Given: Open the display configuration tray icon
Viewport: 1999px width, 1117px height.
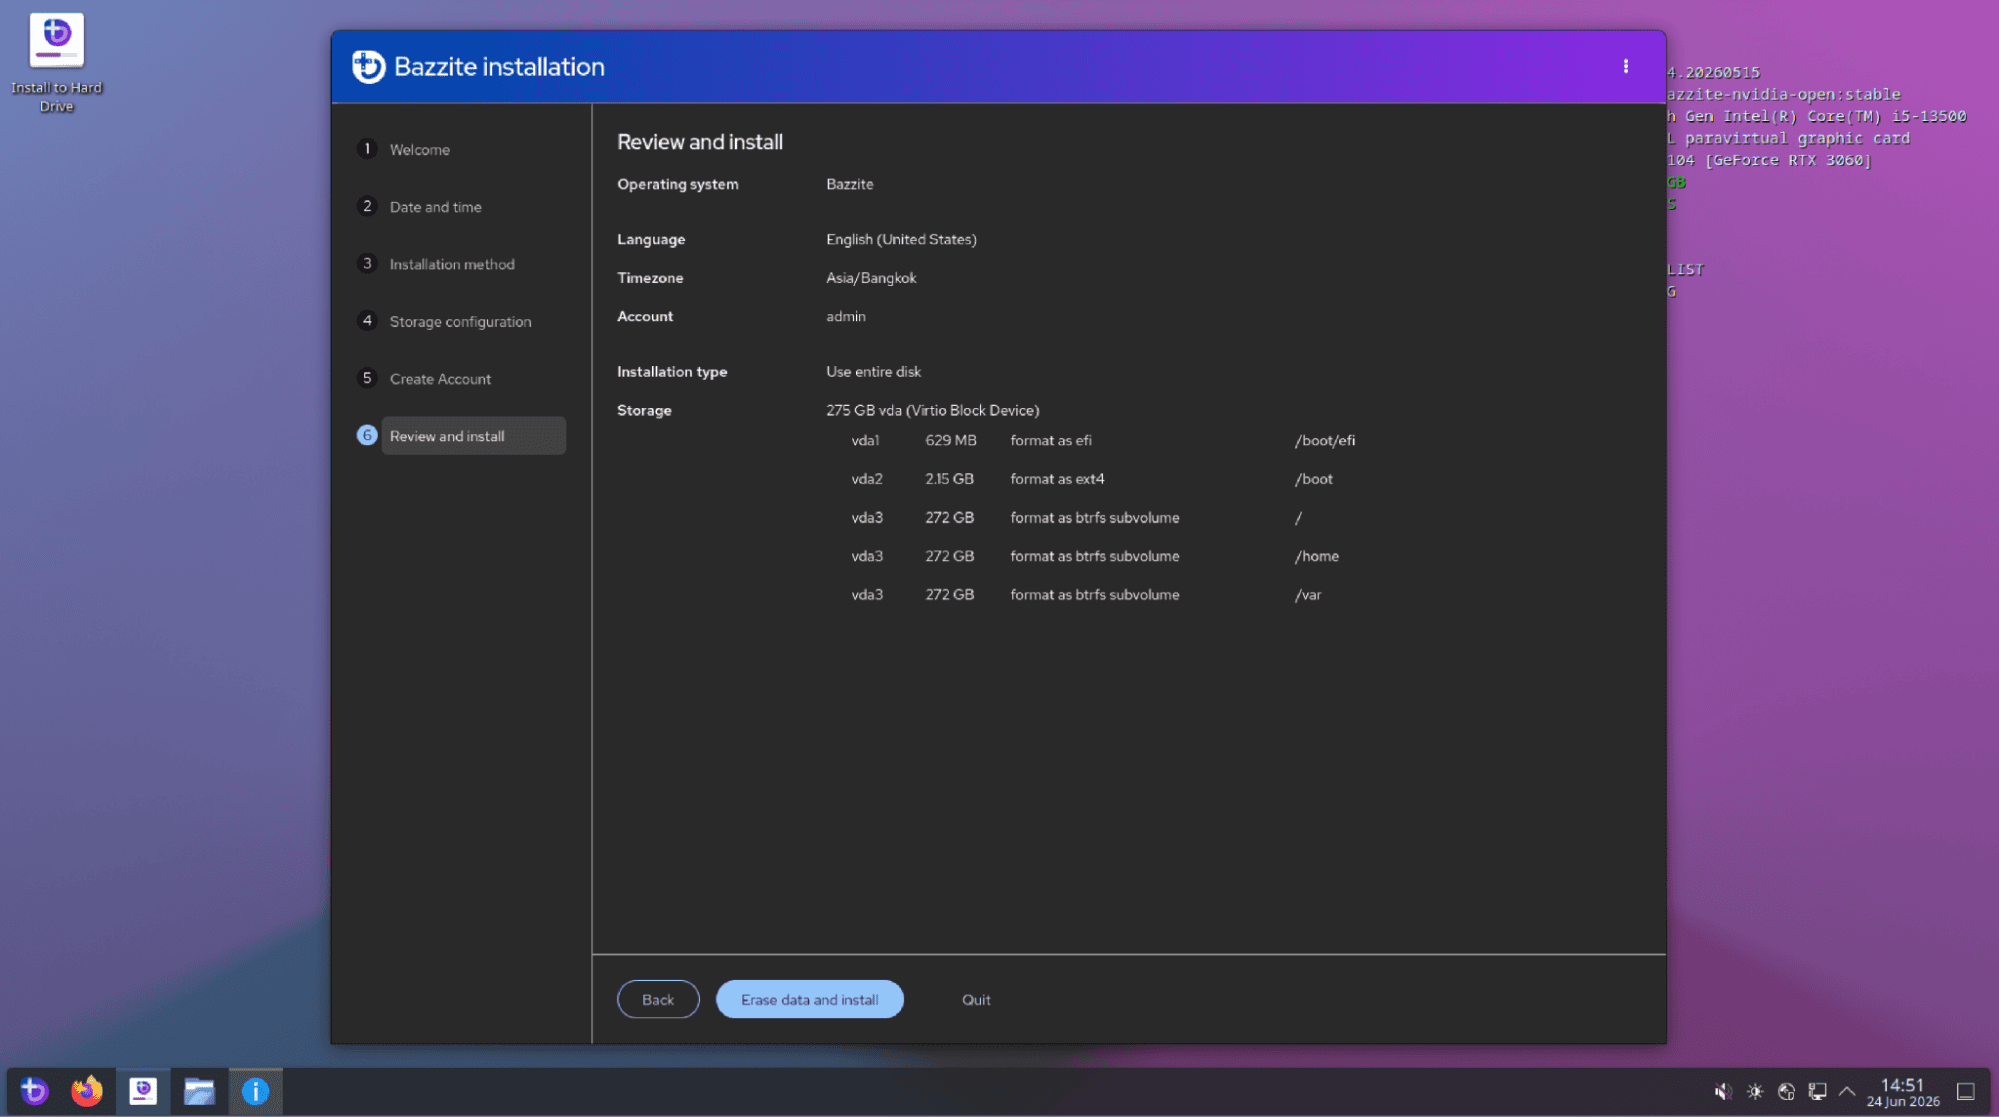Looking at the screenshot, I should (1817, 1091).
